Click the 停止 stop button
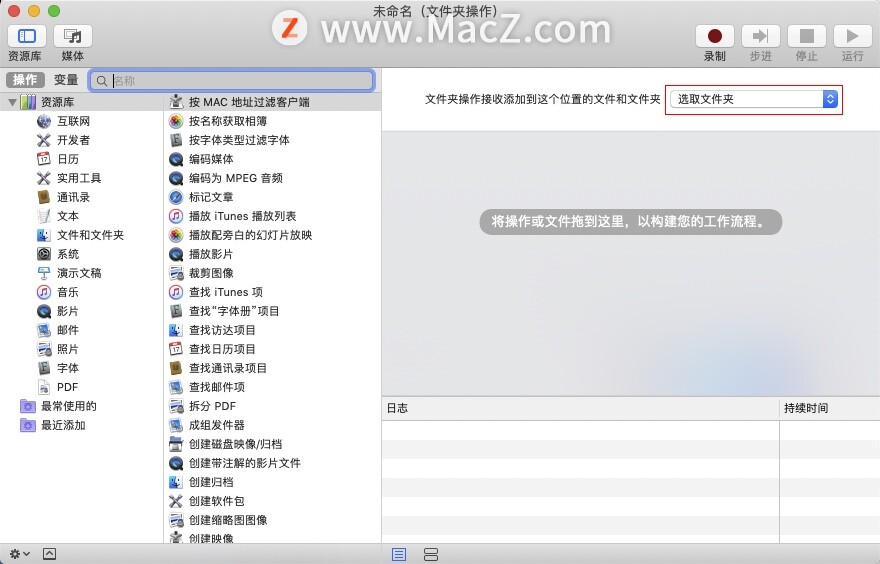880x564 pixels. pyautogui.click(x=806, y=36)
